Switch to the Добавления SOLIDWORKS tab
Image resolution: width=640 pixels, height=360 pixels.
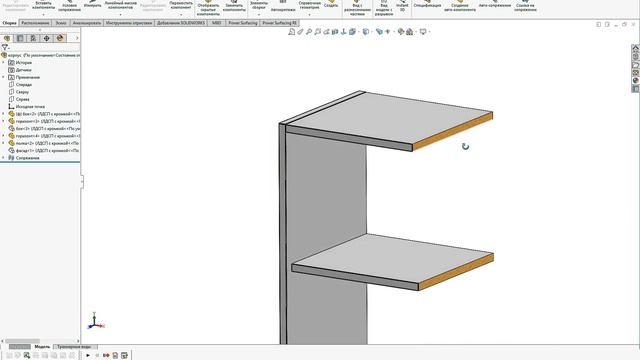coord(181,23)
